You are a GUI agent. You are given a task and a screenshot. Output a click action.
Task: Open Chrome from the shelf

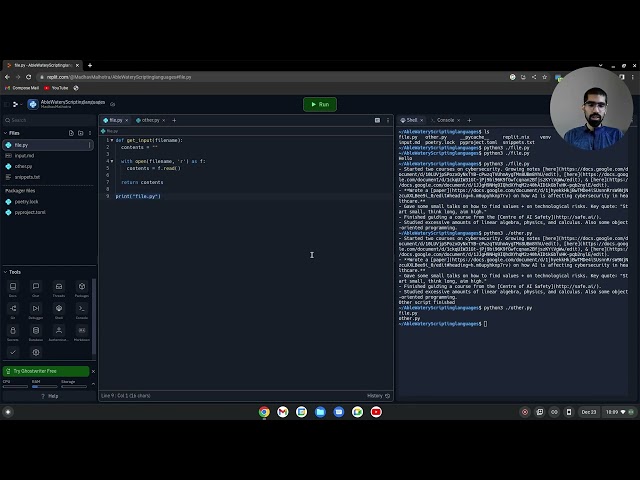(264, 412)
